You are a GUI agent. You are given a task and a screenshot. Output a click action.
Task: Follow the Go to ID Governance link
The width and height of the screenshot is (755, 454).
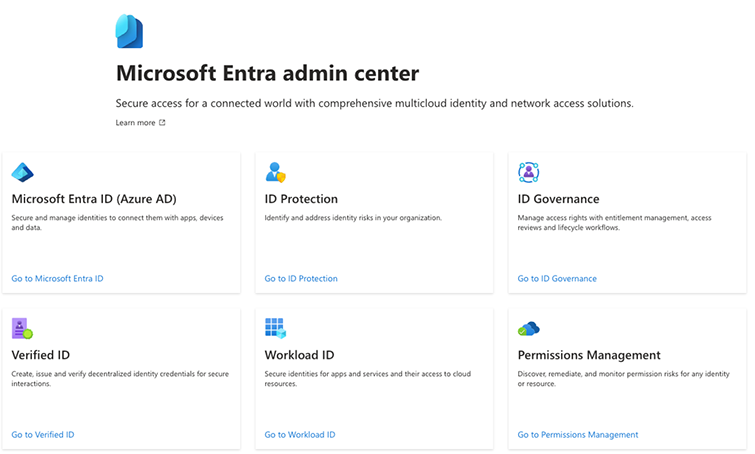point(557,279)
